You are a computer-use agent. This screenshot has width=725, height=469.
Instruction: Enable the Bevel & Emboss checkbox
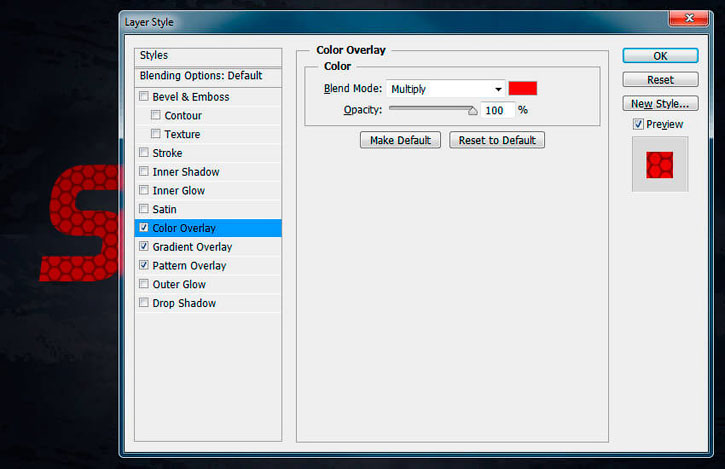point(144,96)
